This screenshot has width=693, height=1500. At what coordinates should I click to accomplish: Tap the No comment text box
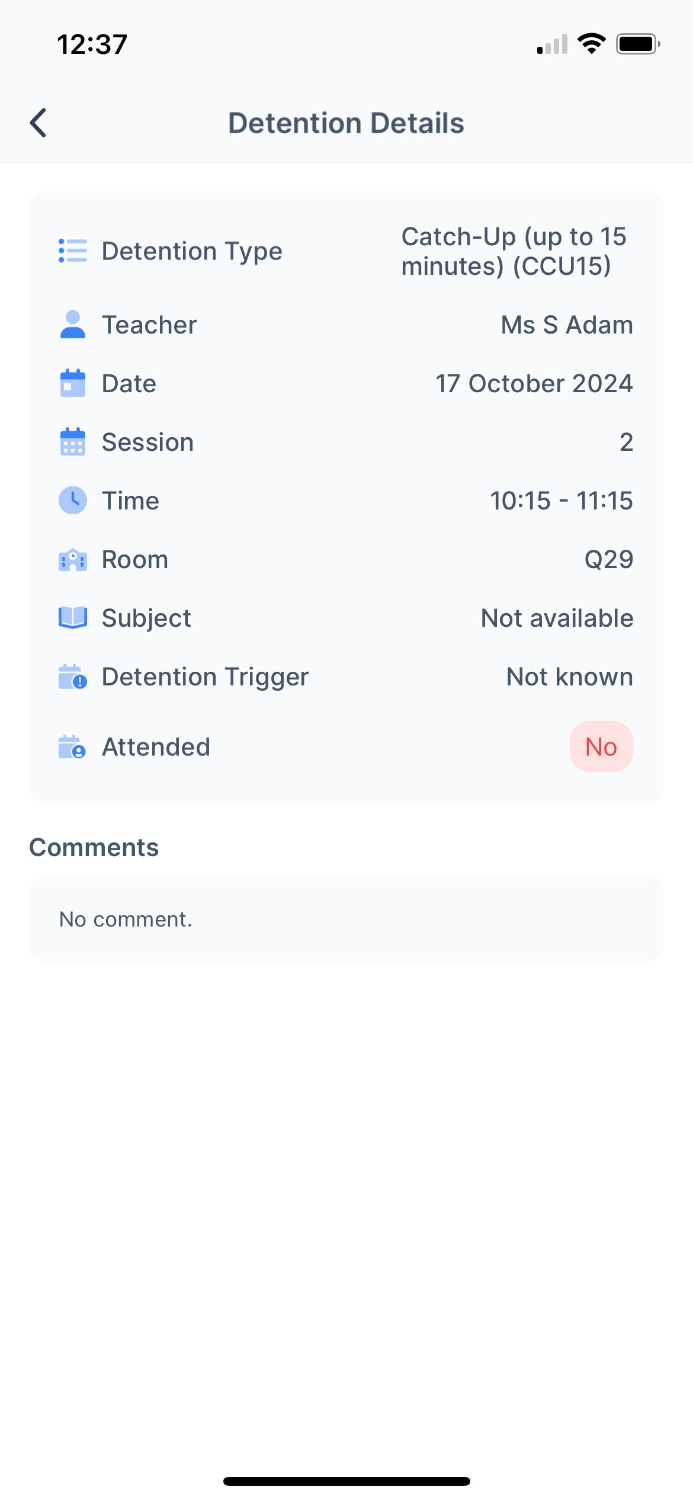click(x=346, y=919)
